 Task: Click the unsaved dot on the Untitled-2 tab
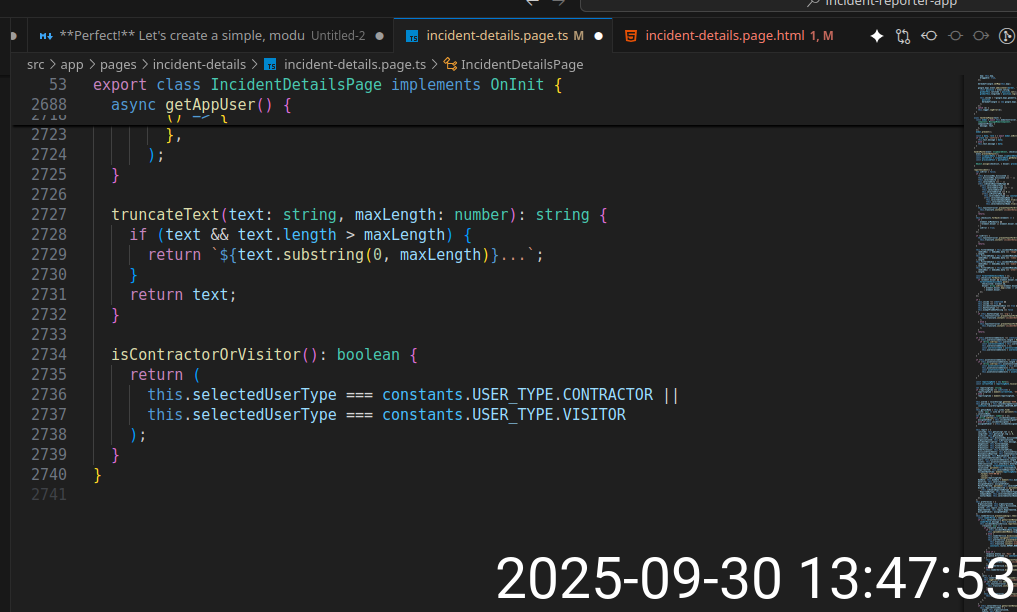tap(379, 36)
